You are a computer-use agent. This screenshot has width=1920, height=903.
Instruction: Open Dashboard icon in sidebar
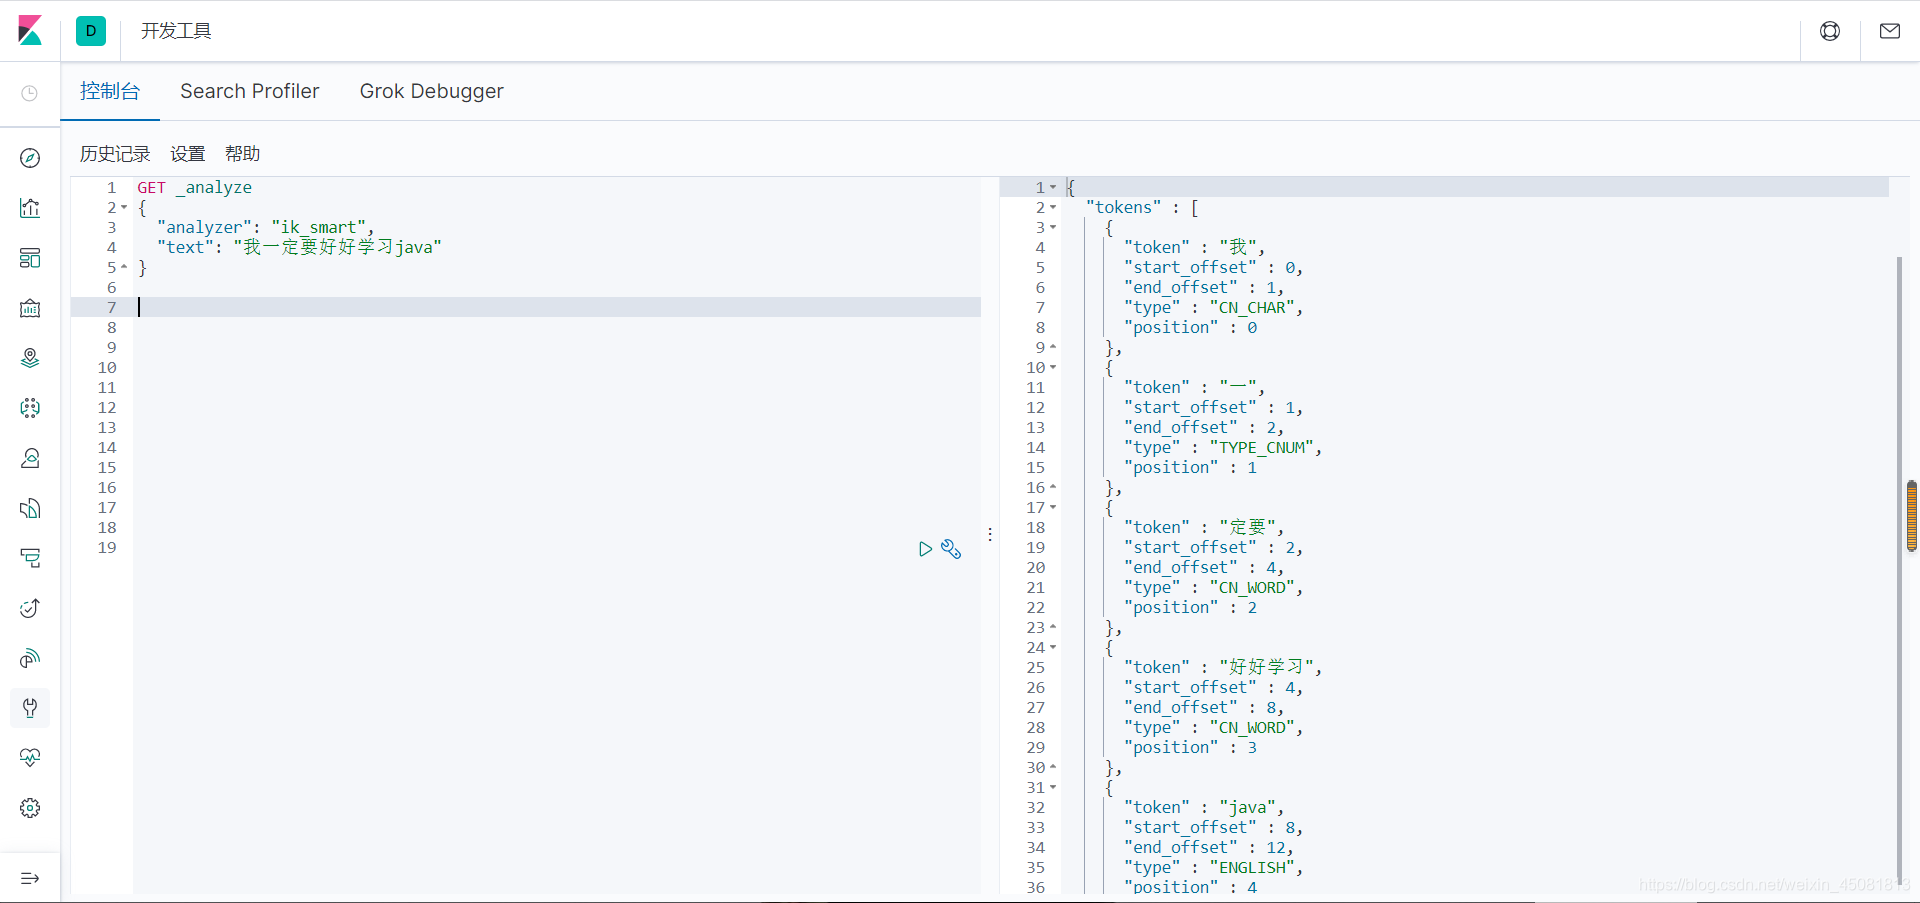point(30,258)
